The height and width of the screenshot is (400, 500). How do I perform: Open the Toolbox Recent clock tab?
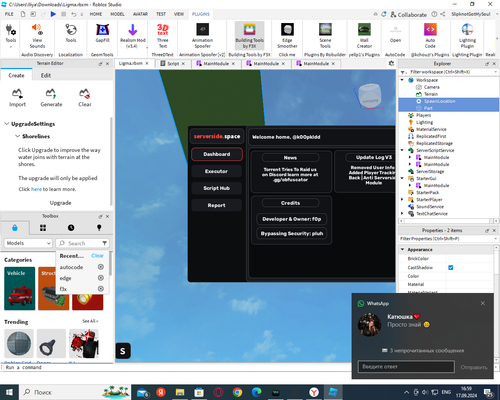pyautogui.click(x=71, y=228)
